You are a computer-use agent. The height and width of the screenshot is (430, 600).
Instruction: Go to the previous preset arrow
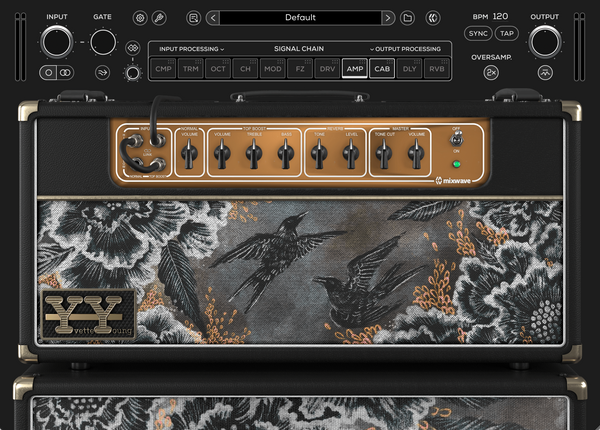pos(213,18)
